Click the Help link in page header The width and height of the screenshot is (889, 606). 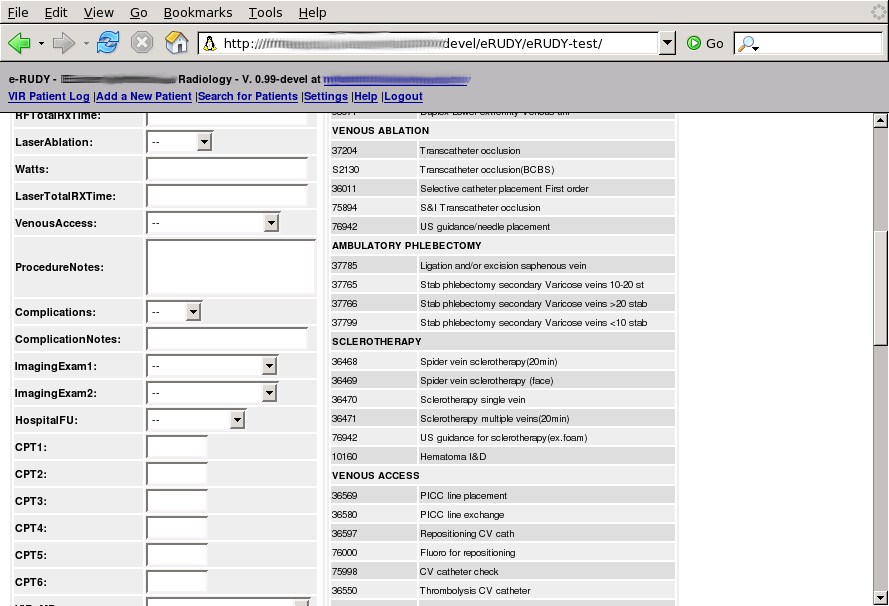click(x=366, y=96)
